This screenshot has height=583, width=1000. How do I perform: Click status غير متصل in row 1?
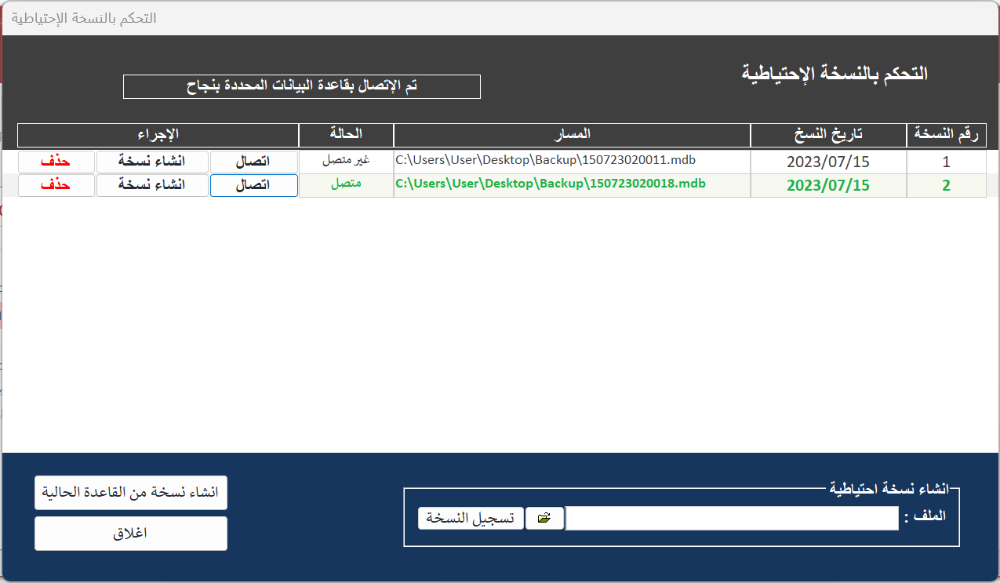[346, 161]
